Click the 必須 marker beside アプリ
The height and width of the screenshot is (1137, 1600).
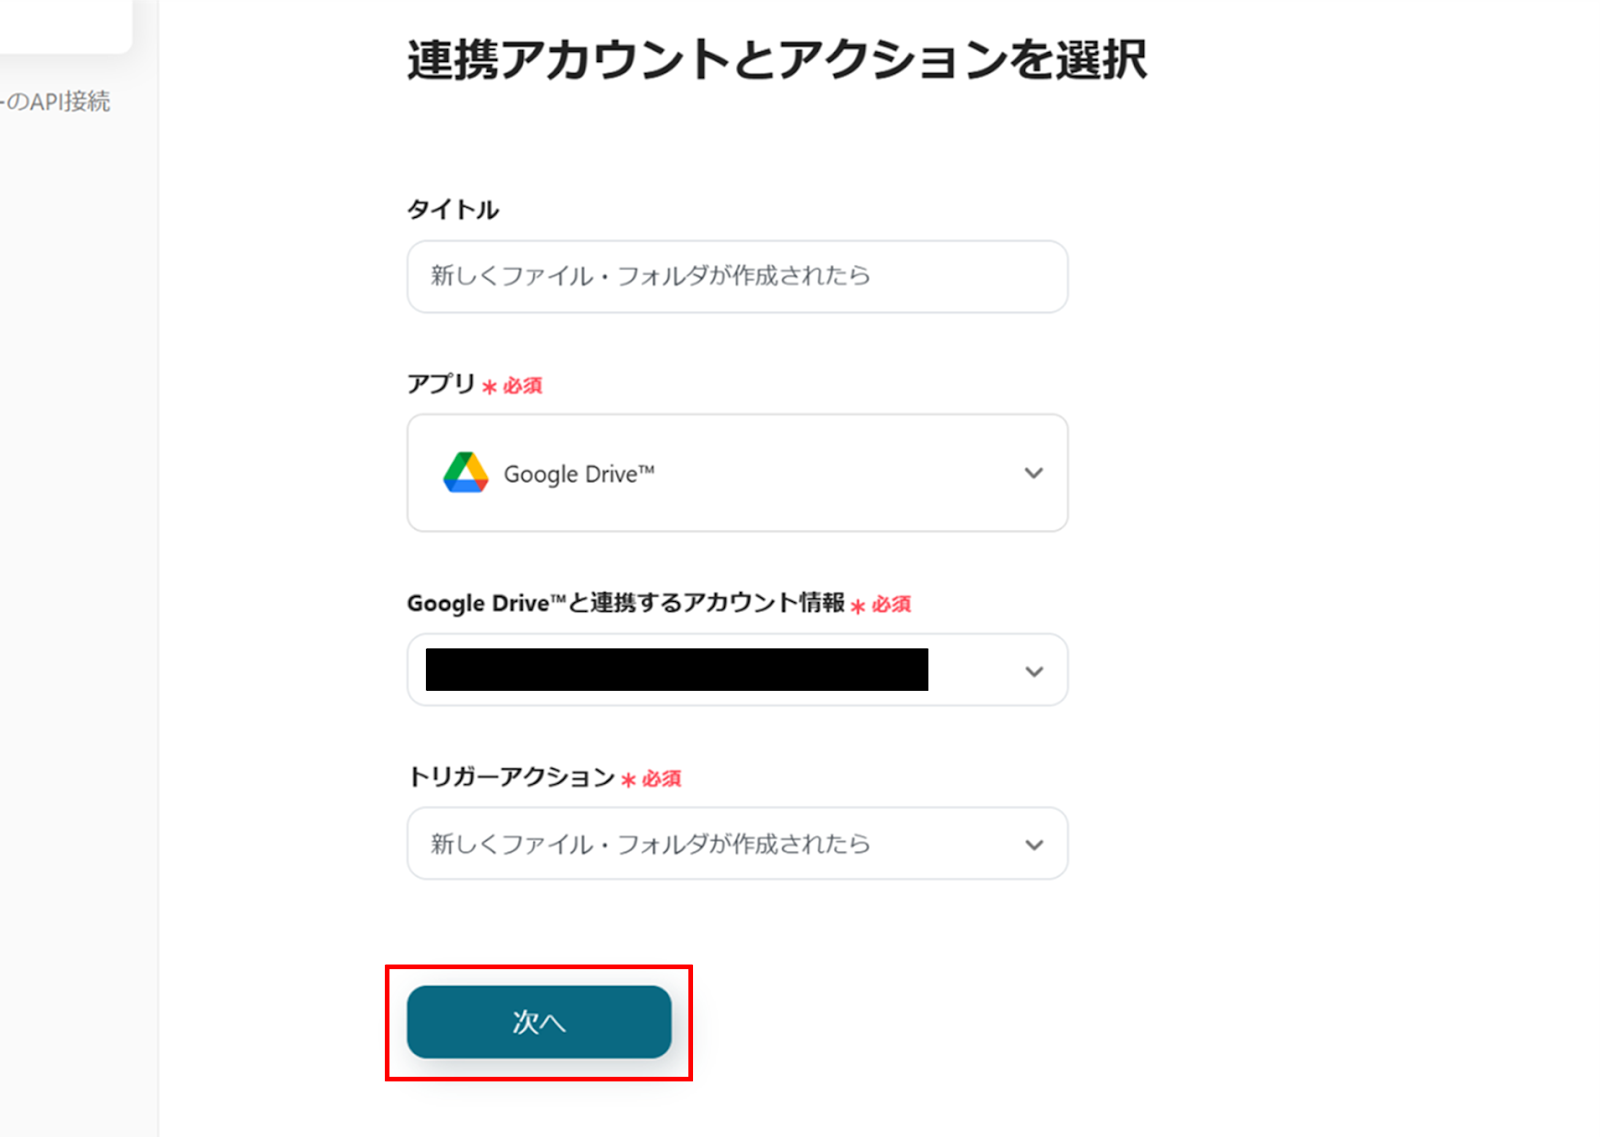coord(522,386)
